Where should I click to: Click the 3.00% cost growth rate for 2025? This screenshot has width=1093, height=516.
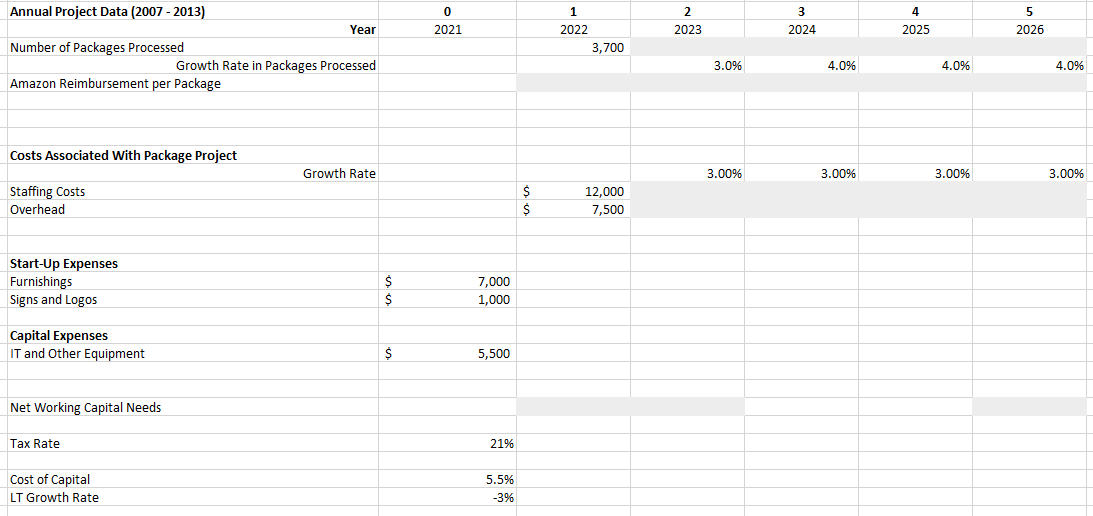tap(952, 173)
